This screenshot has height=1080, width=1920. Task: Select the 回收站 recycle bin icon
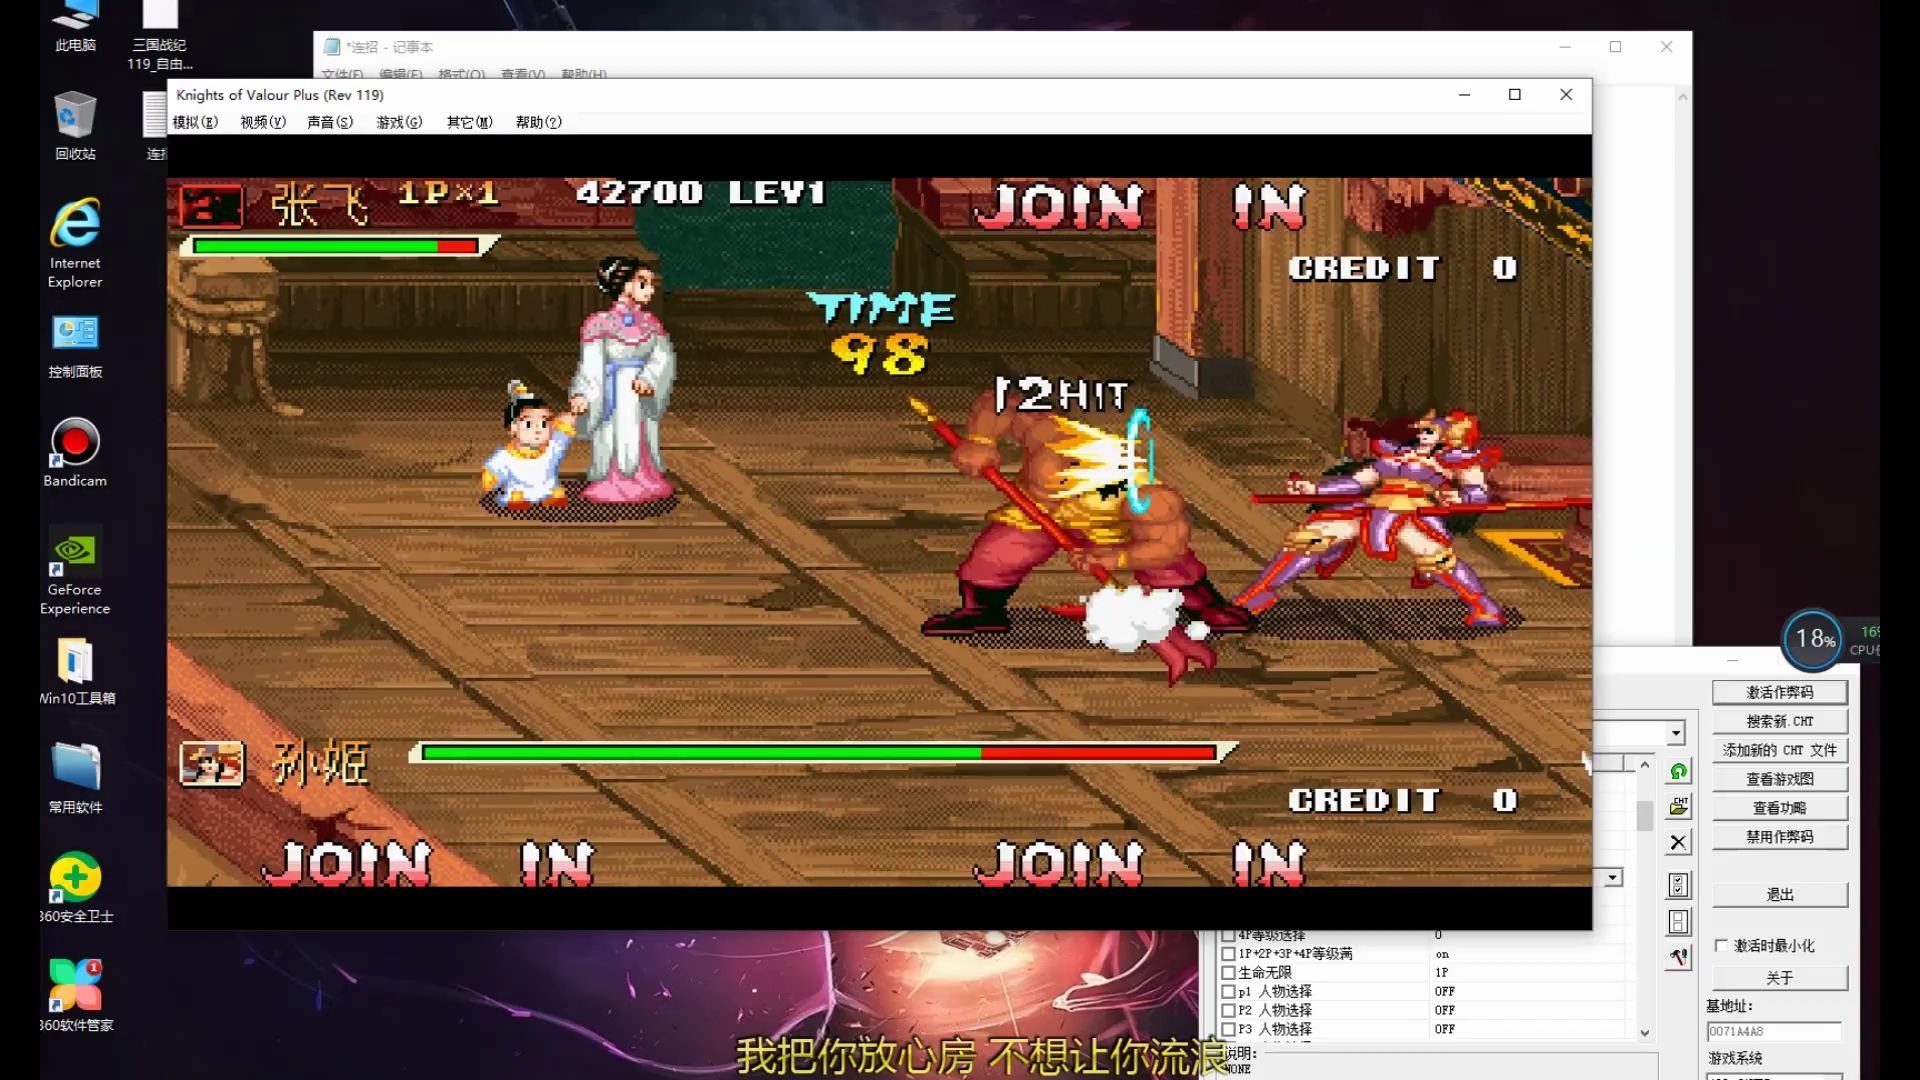pos(75,125)
